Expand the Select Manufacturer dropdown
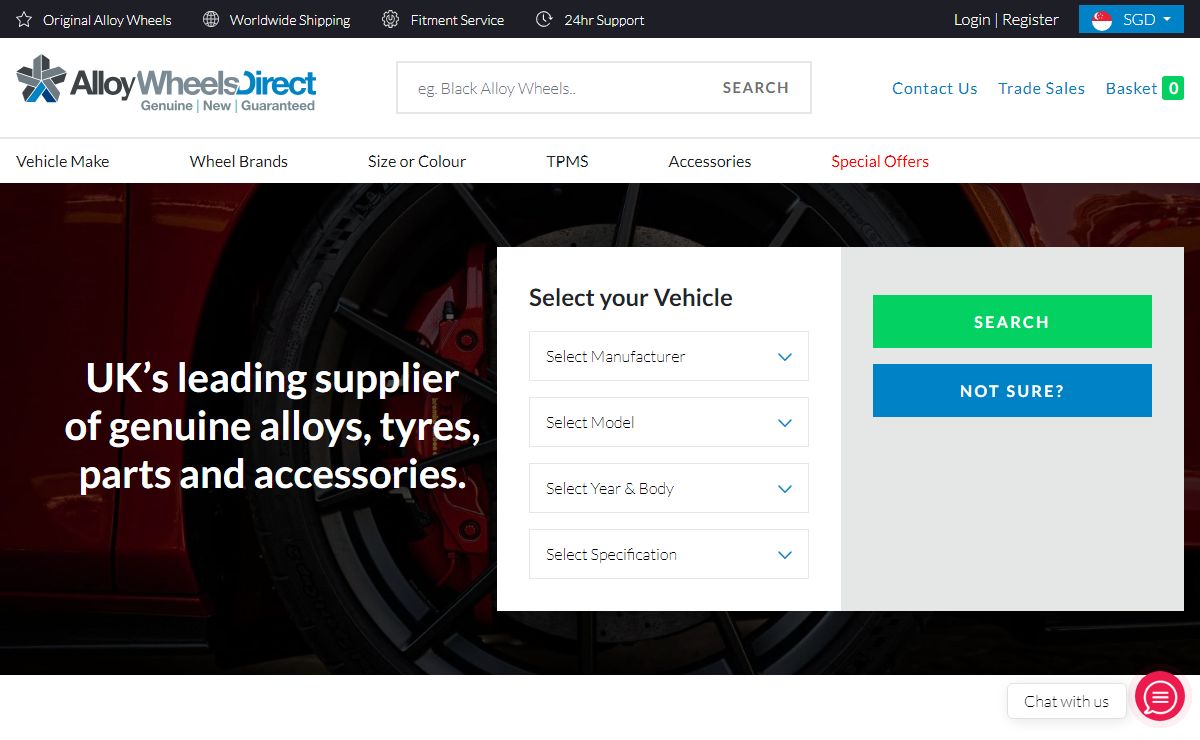Viewport: 1200px width, 740px height. [x=668, y=357]
